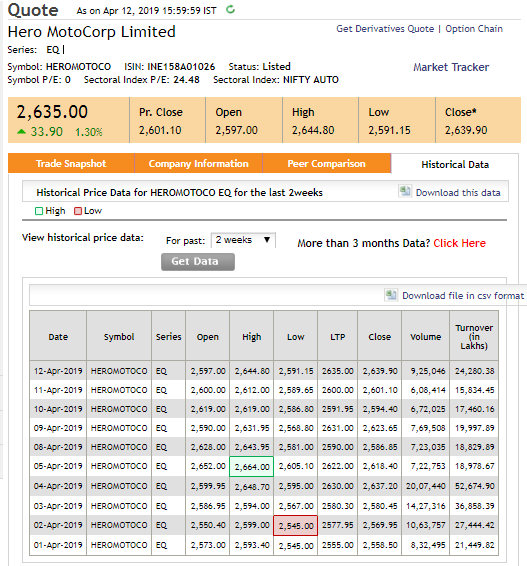The width and height of the screenshot is (527, 566).
Task: Click the Date column header
Action: (x=58, y=337)
